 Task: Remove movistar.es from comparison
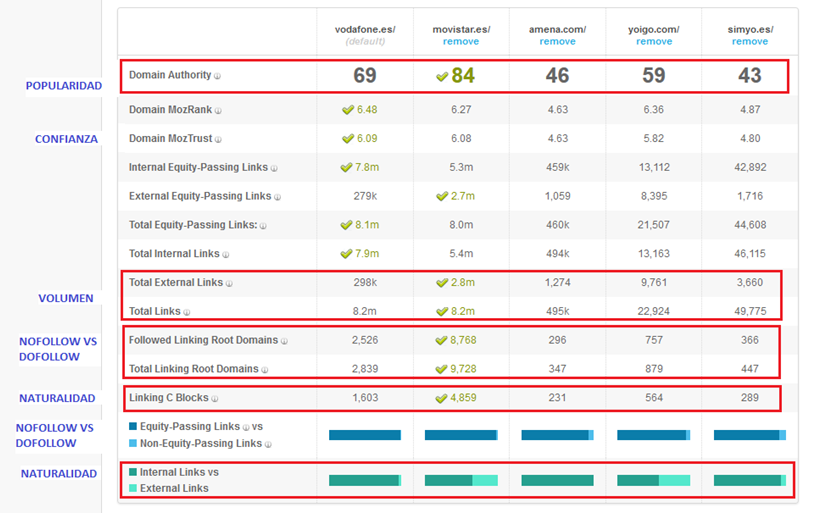461,42
